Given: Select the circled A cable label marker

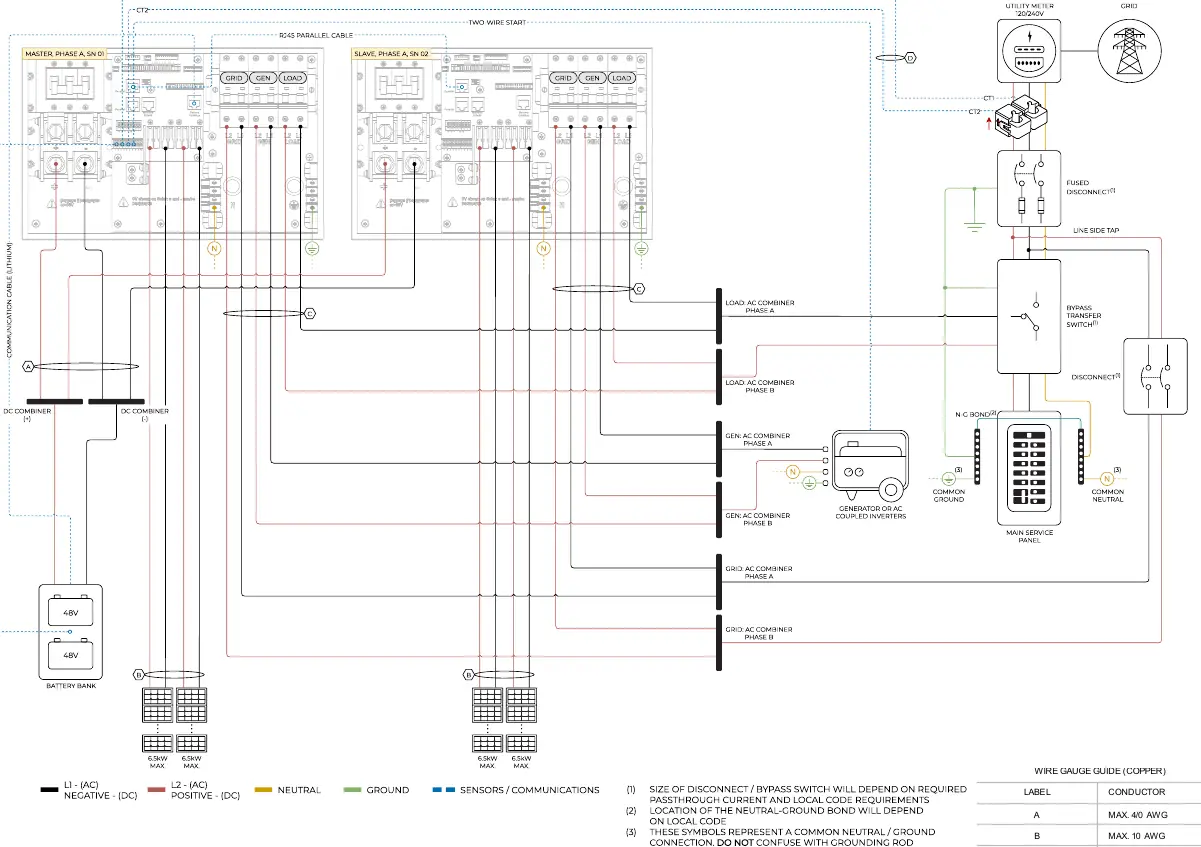Looking at the screenshot, I should [29, 367].
